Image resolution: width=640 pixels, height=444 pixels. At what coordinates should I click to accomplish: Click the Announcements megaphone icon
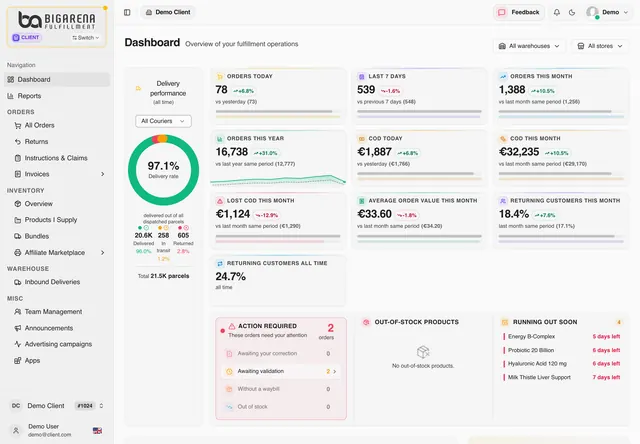[x=18, y=328]
